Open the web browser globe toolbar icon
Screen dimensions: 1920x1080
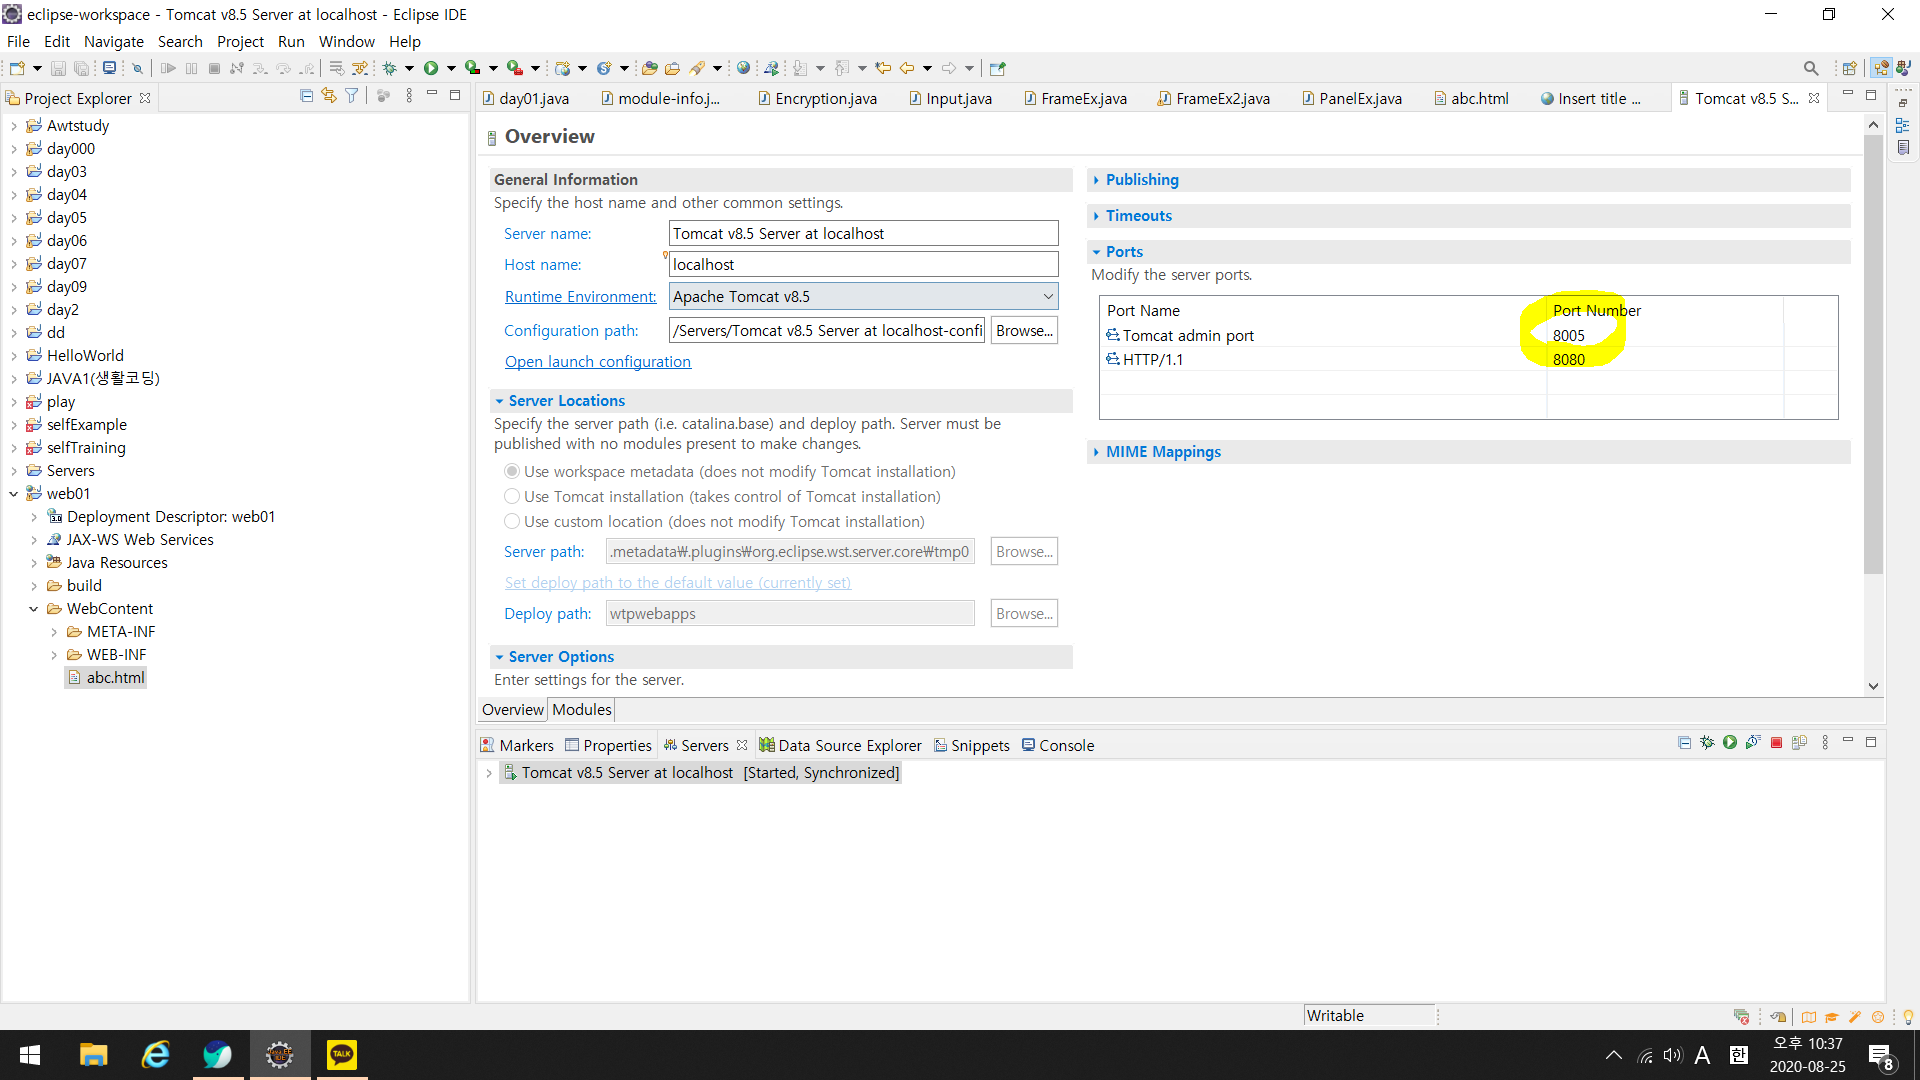point(743,68)
